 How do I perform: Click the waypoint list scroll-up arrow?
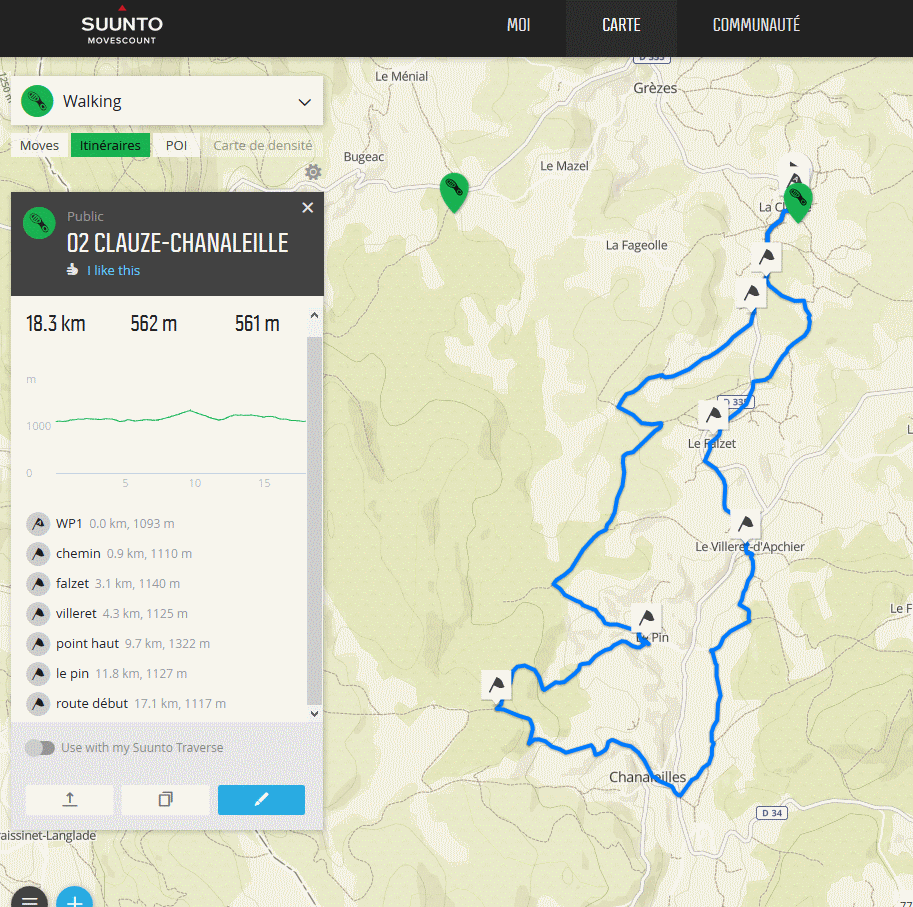click(314, 315)
